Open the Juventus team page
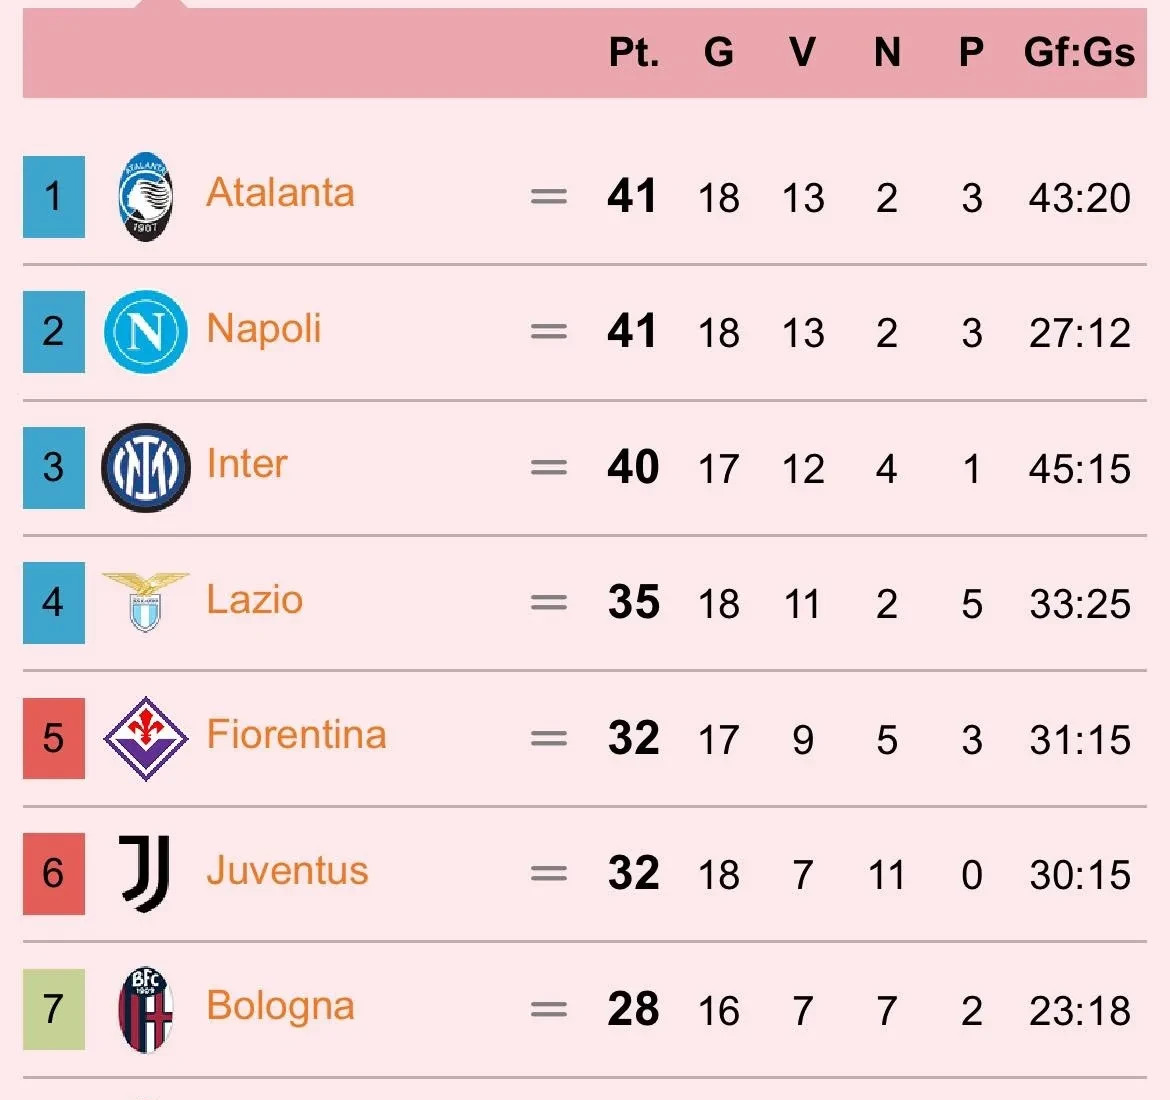Image resolution: width=1170 pixels, height=1100 pixels. coord(287,871)
